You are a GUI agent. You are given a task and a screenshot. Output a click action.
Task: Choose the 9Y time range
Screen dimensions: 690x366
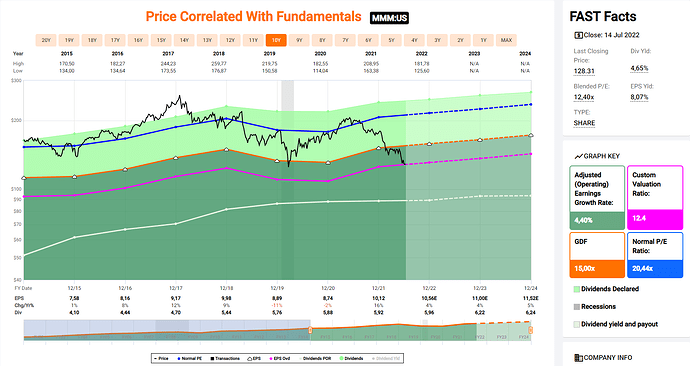pyautogui.click(x=299, y=40)
